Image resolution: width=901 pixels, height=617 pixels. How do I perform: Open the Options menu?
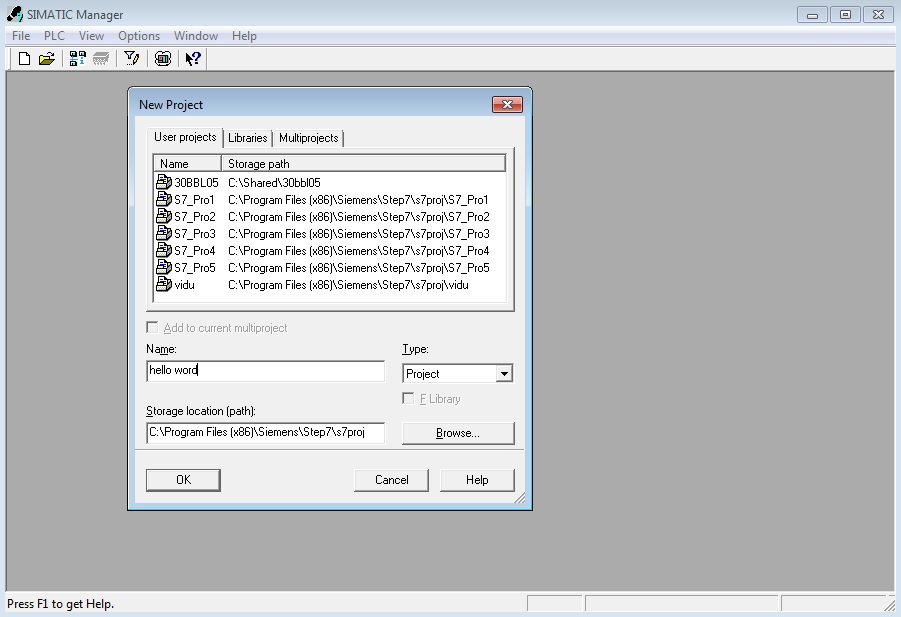139,36
